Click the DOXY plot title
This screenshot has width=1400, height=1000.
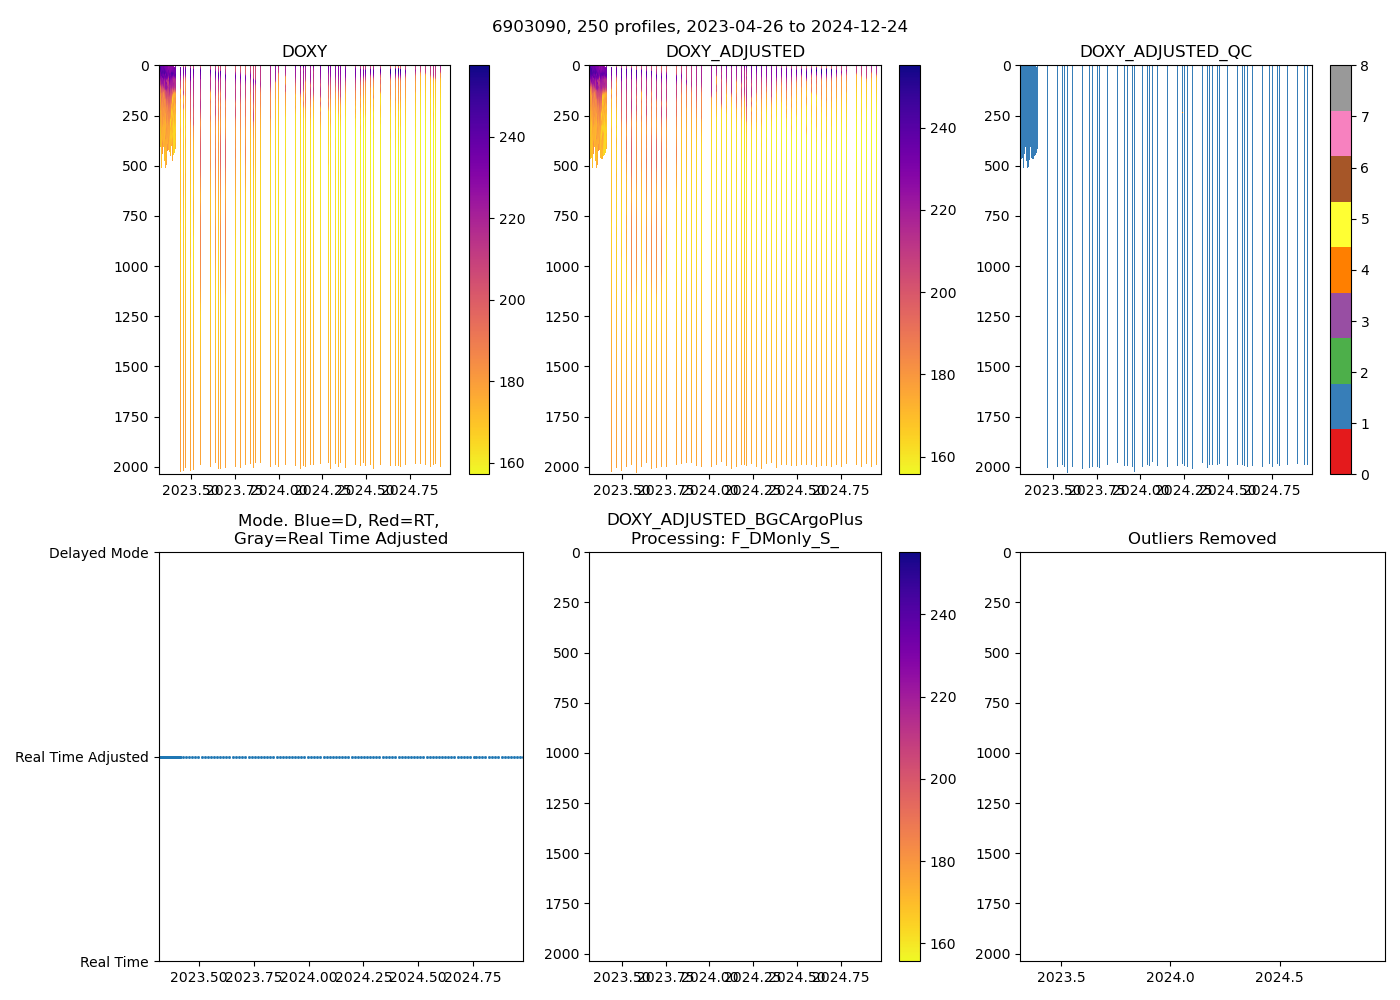[304, 52]
